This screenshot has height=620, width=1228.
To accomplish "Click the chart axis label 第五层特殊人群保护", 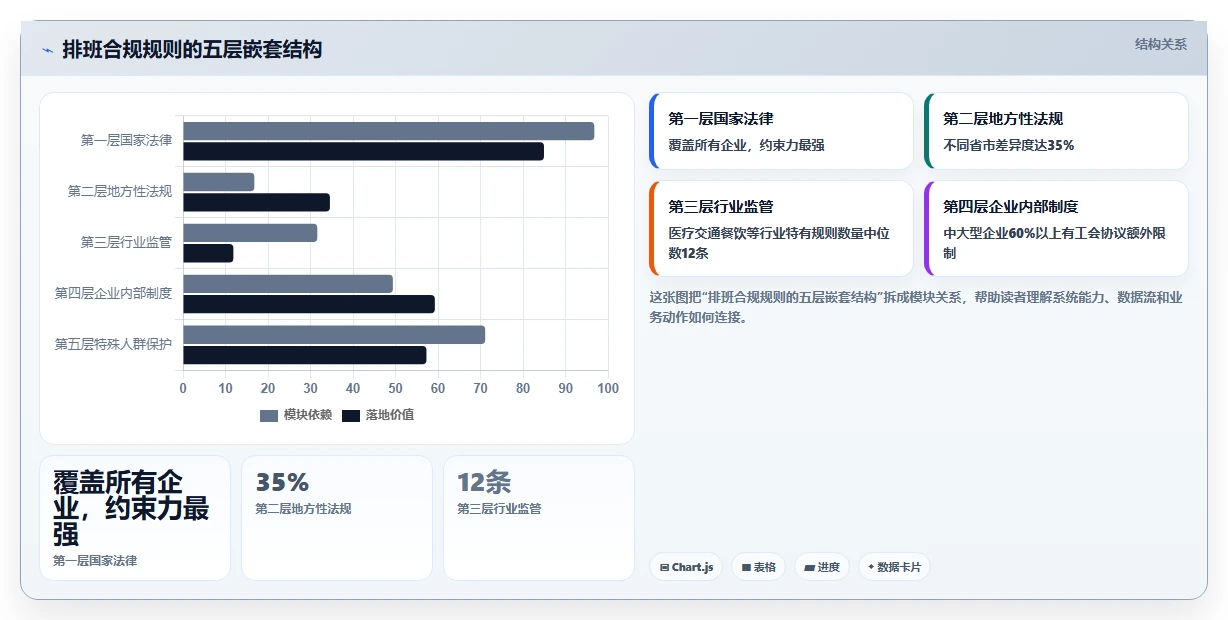I will coord(113,345).
